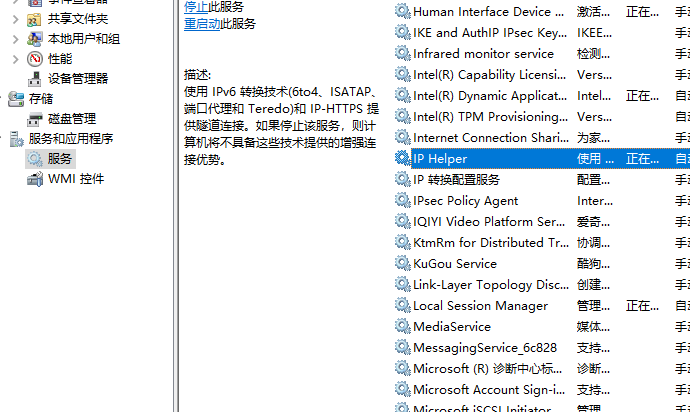Image resolution: width=690 pixels, height=412 pixels.
Task: Click the 服务 gear icon in tree
Action: (35, 158)
